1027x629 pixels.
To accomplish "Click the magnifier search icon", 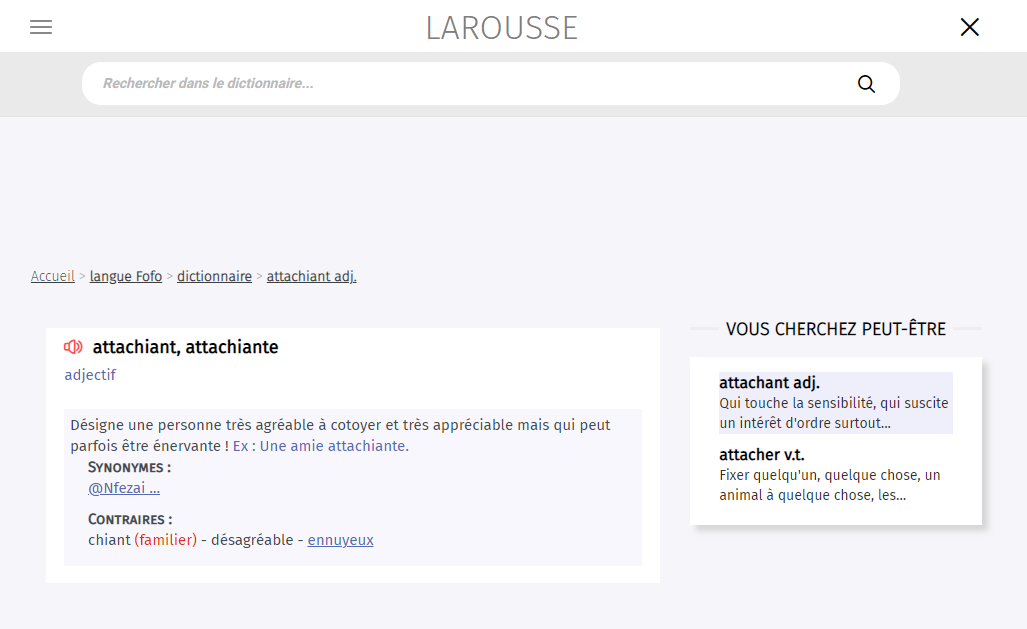I will [x=866, y=84].
